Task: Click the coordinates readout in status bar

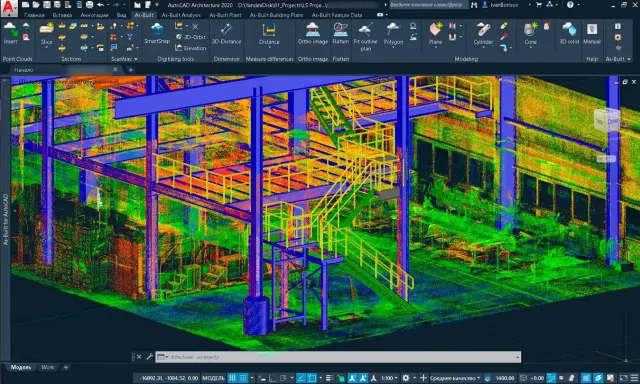Action: pos(169,378)
